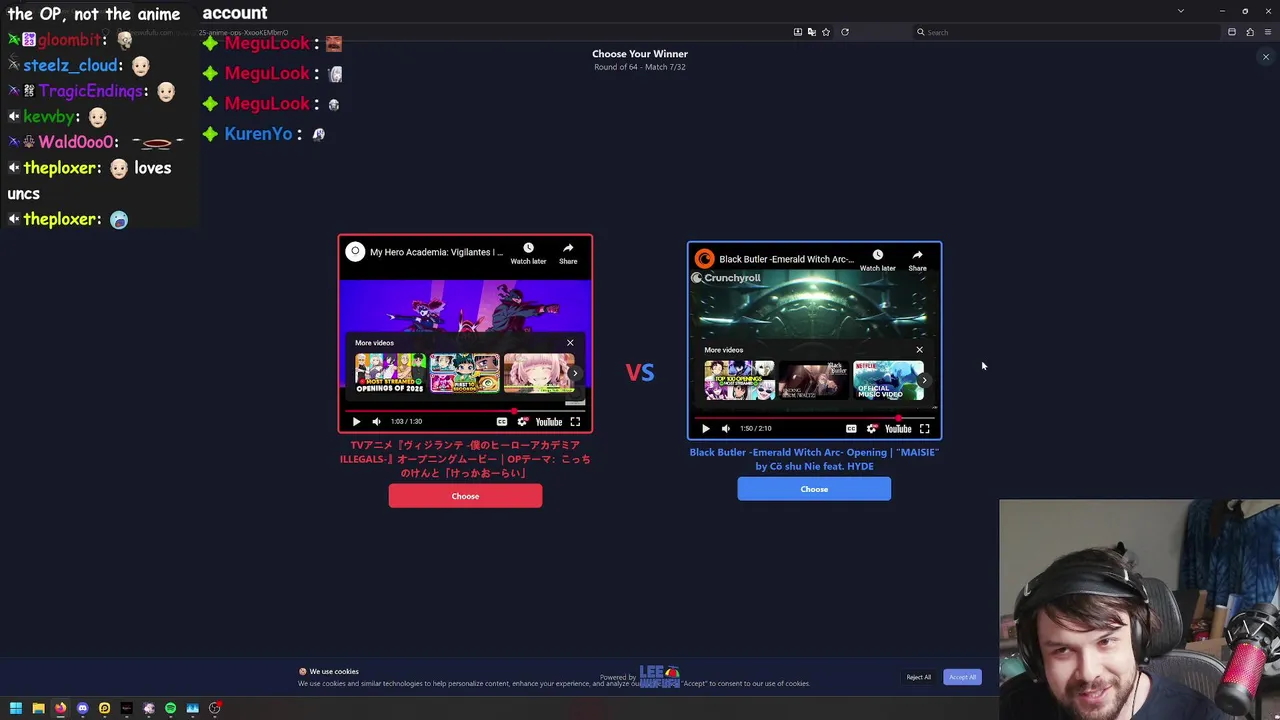Show next suggested videos on left player
This screenshot has height=720, width=1280.
(575, 374)
